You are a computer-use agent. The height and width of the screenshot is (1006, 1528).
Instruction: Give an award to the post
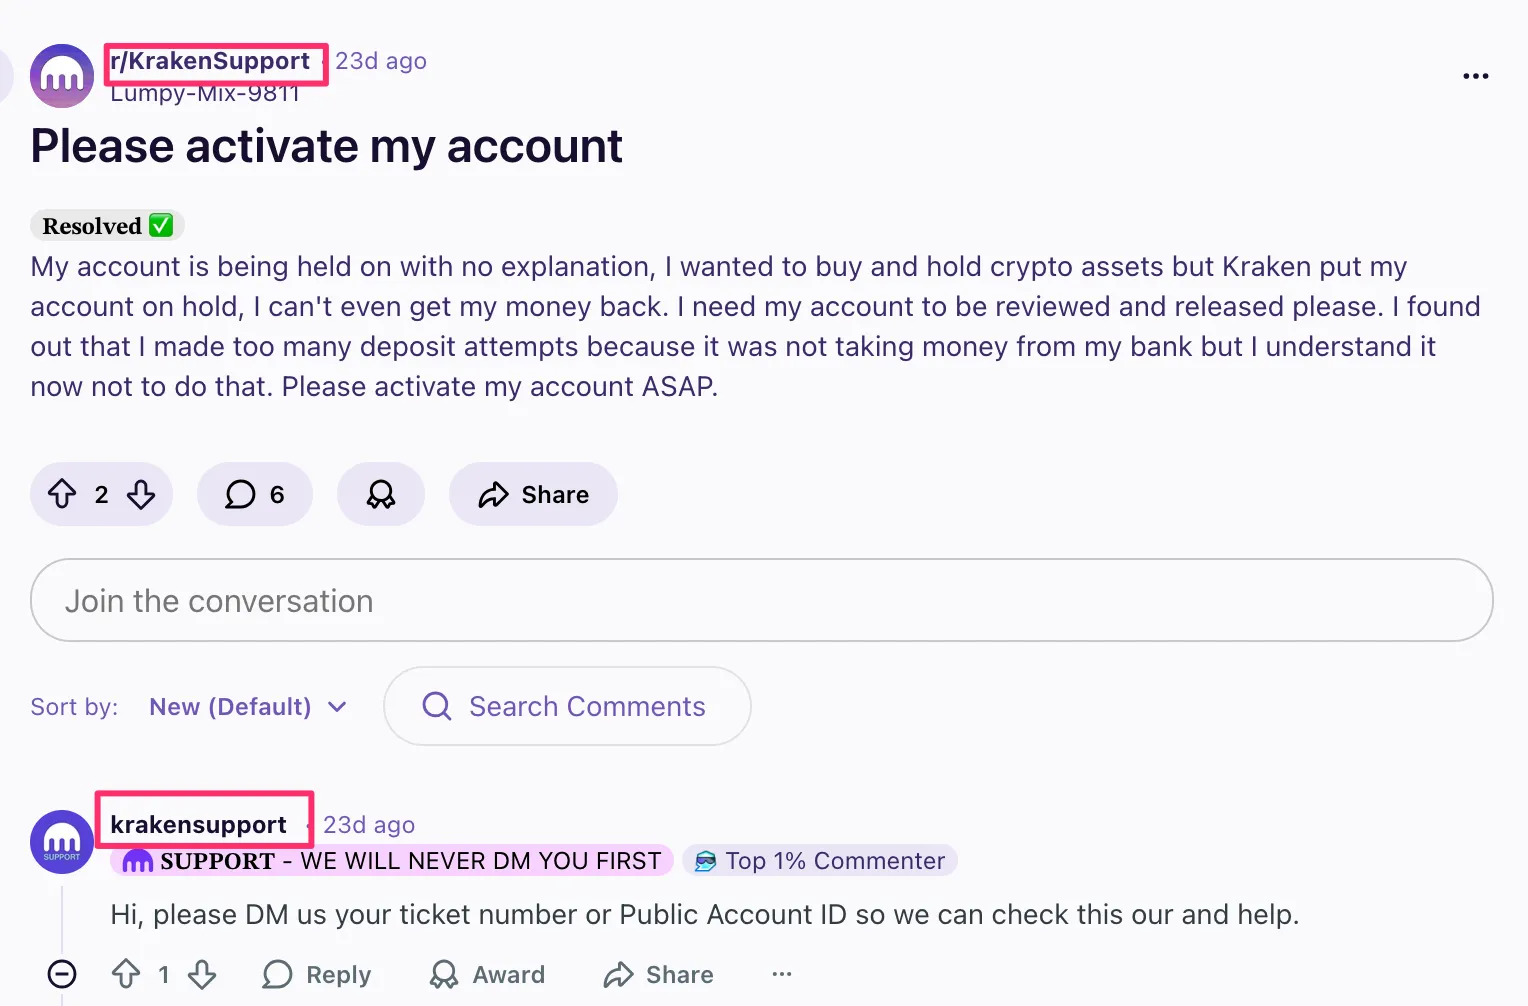click(381, 494)
